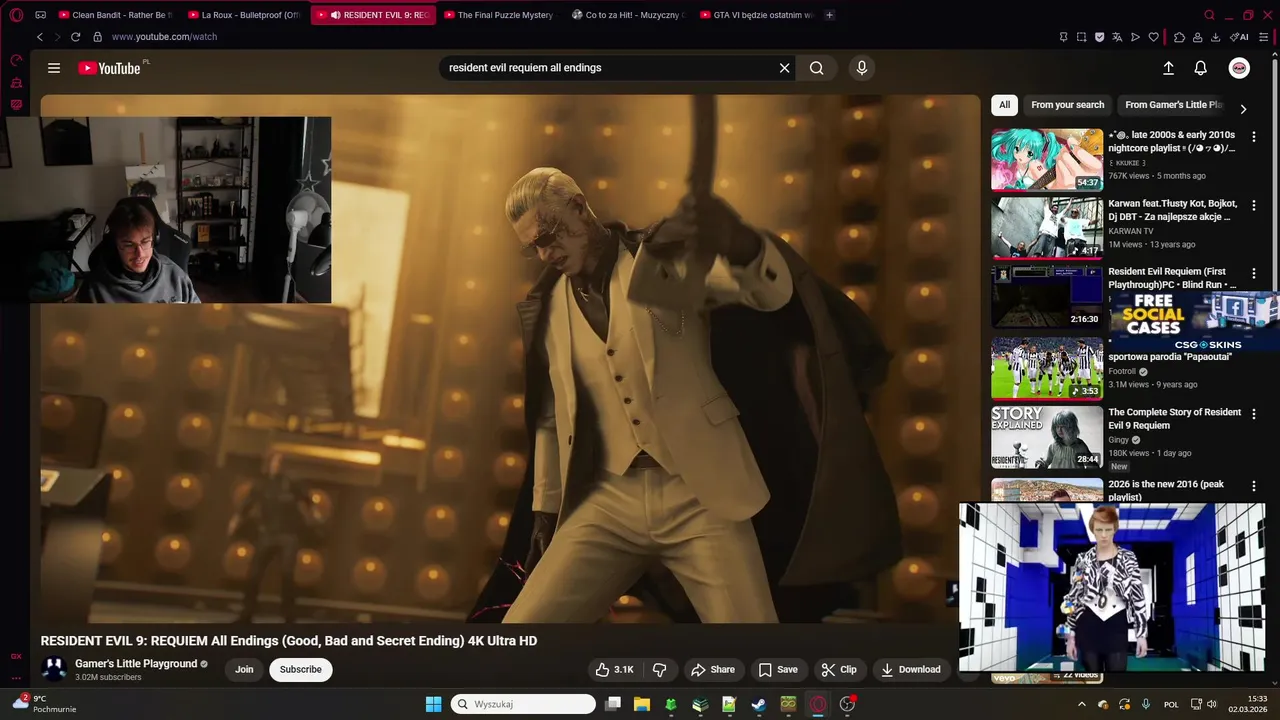Open Steam from the taskbar
This screenshot has height=720, width=1280.
click(759, 704)
